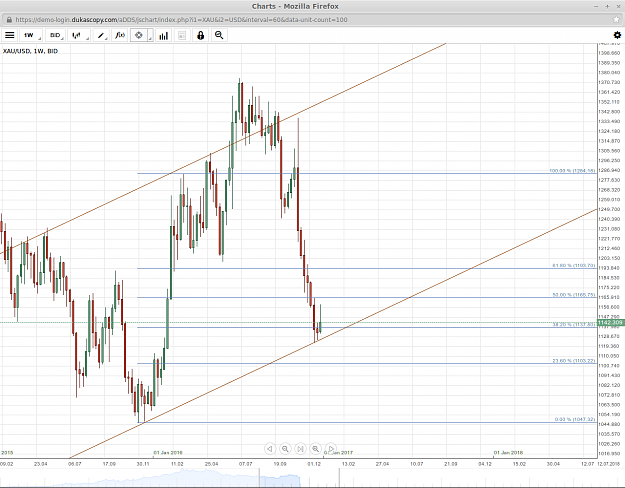The height and width of the screenshot is (488, 625).
Task: Click the 61.80 % Fibonacci level label
Action: click(x=573, y=266)
